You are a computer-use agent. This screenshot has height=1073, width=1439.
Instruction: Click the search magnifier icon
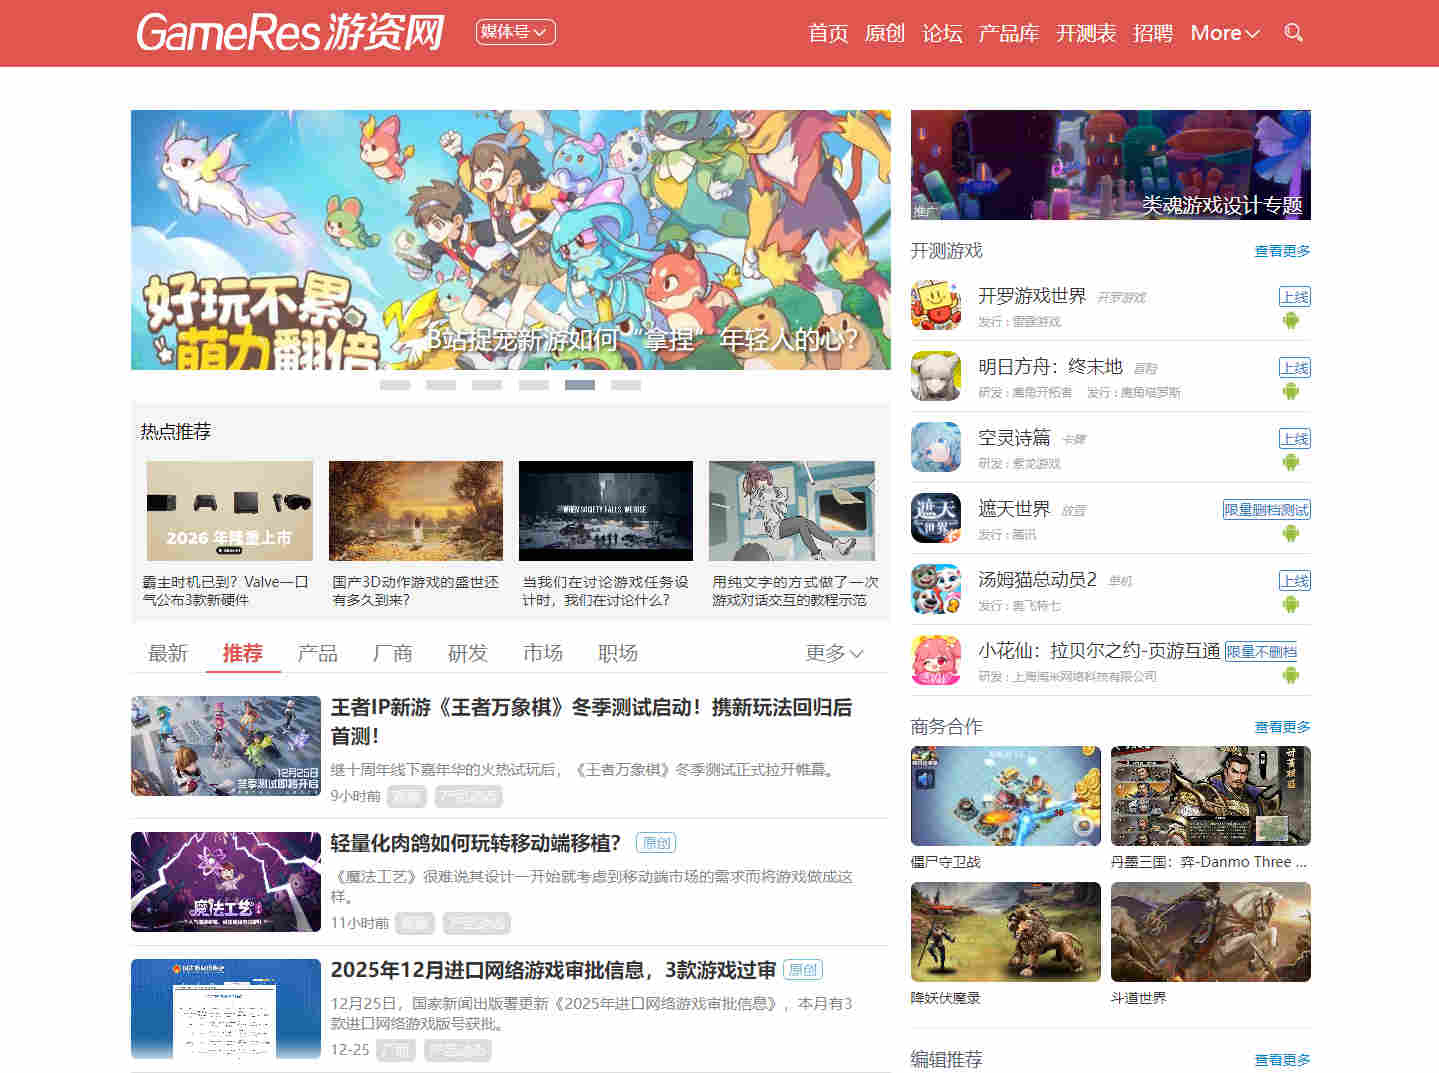1293,33
